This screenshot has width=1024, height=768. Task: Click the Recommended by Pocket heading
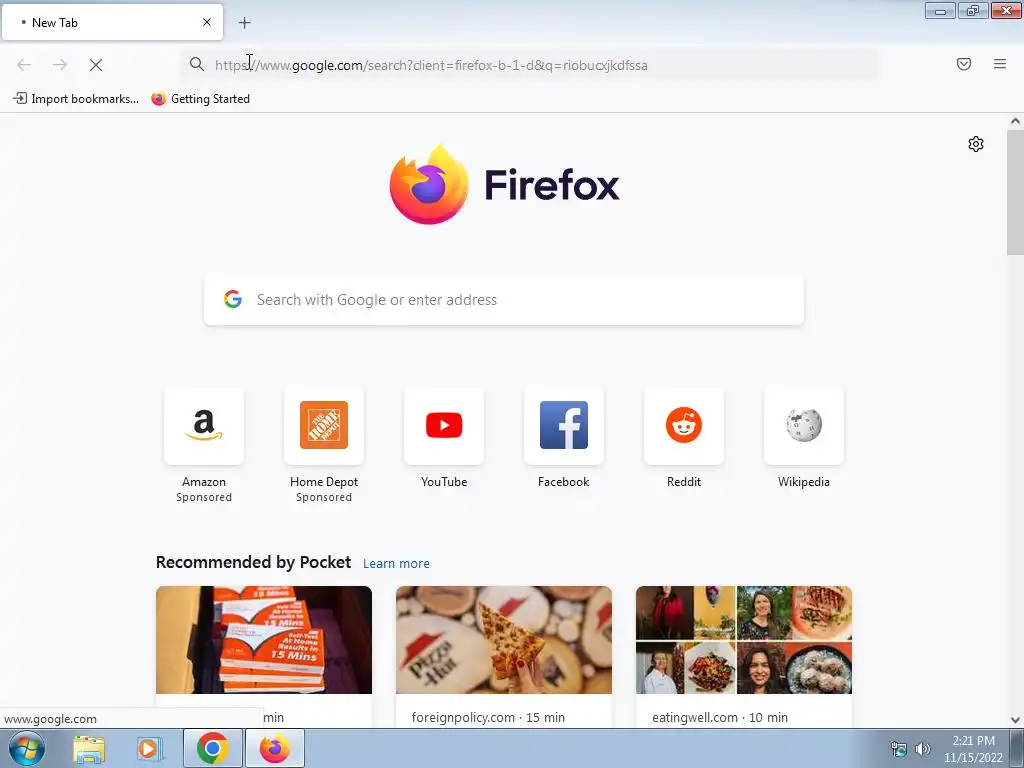[x=253, y=562]
